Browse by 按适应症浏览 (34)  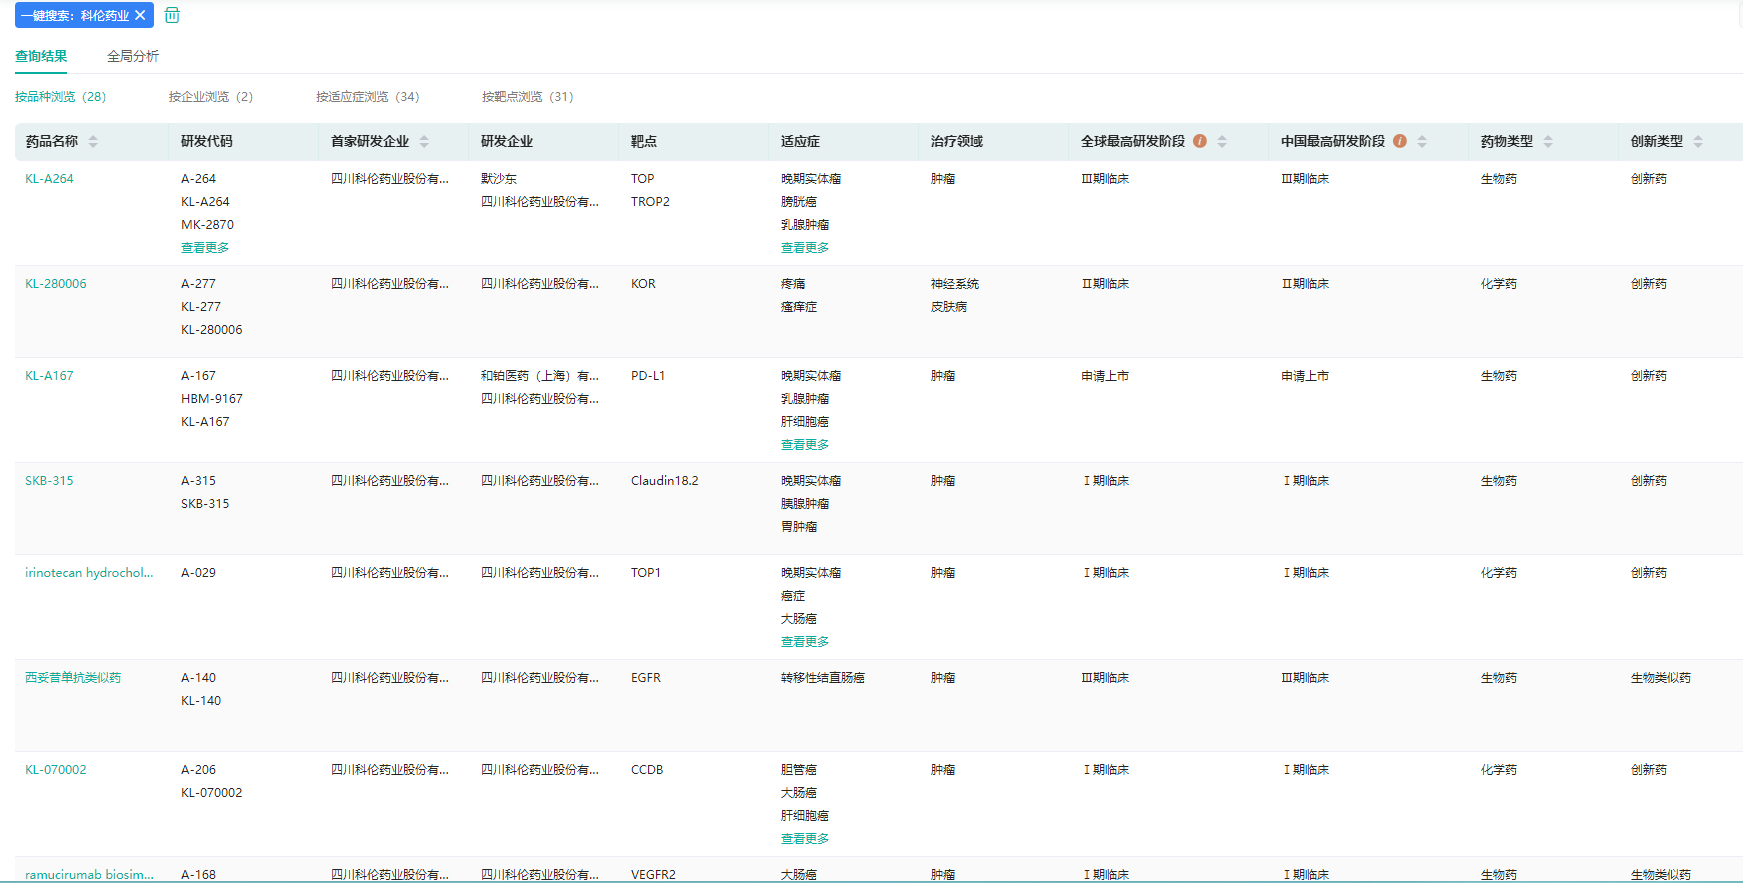coord(367,97)
